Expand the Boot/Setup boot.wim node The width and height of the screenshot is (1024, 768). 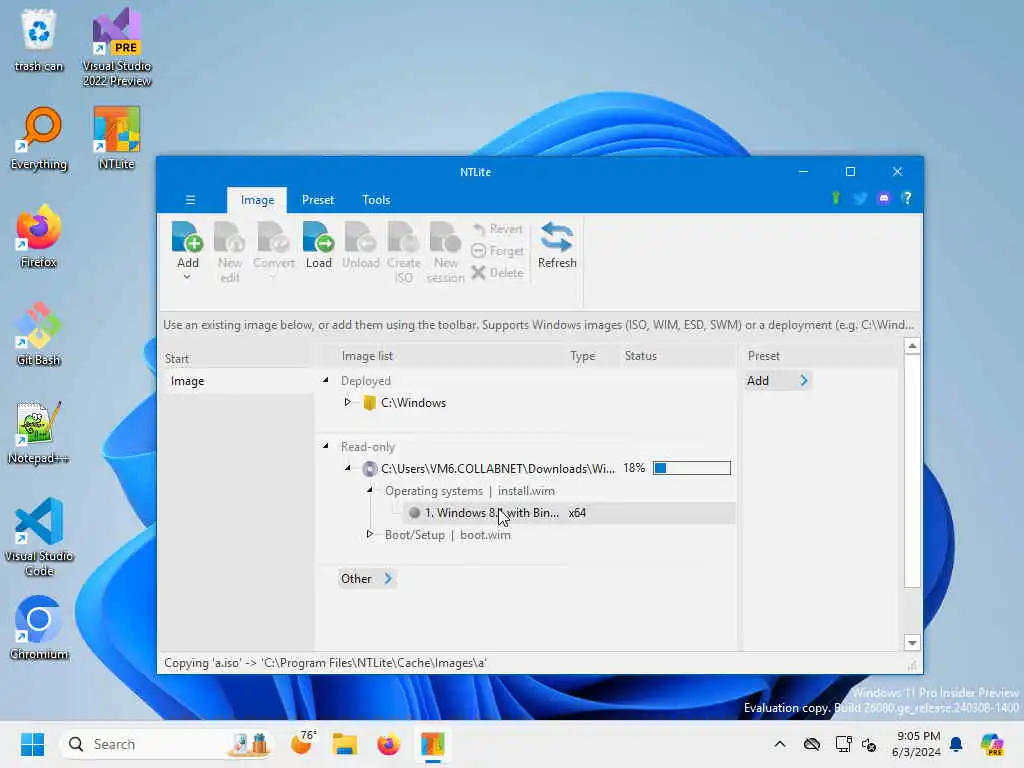[x=370, y=534]
